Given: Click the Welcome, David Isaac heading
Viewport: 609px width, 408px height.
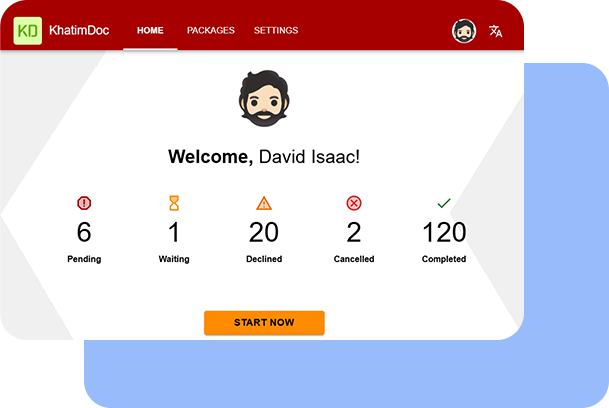Looking at the screenshot, I should click(x=264, y=157).
